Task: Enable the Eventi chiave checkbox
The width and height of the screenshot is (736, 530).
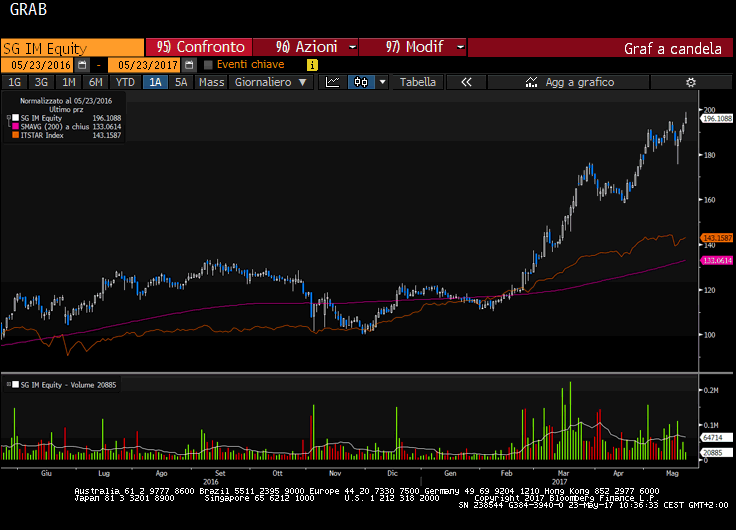Action: pyautogui.click(x=208, y=64)
